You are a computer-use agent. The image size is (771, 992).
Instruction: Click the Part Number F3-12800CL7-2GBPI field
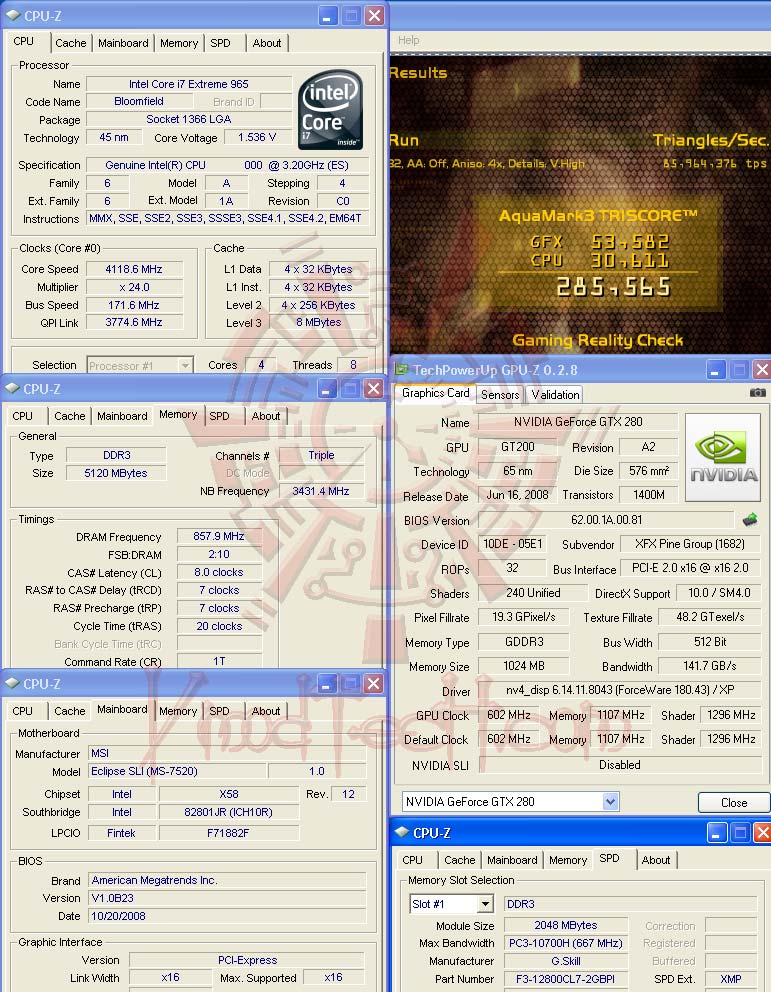565,979
